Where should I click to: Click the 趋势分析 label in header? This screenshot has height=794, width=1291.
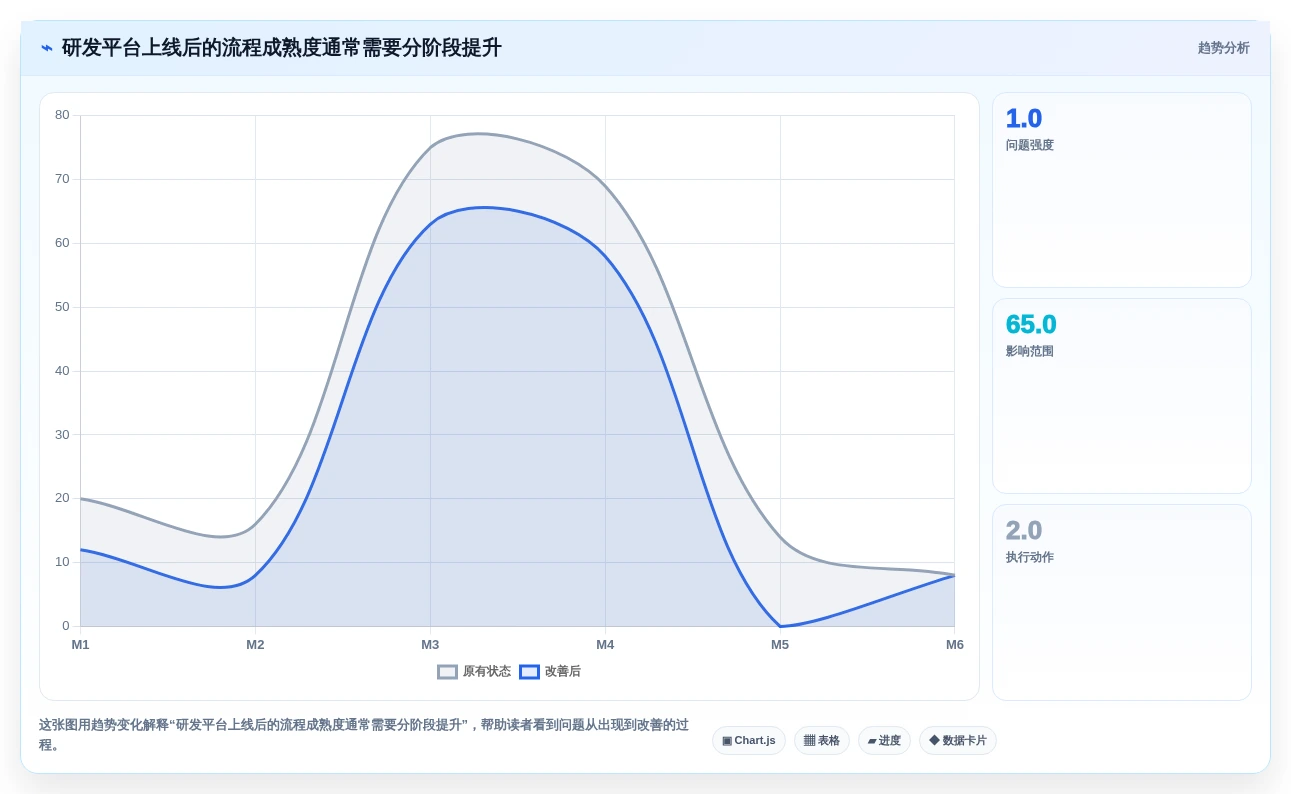(x=1223, y=48)
